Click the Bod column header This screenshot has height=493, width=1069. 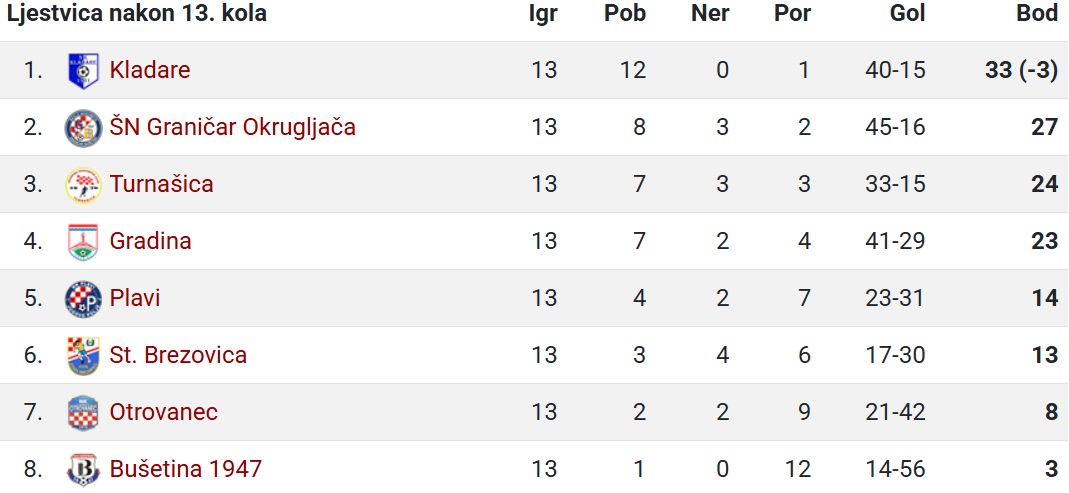tap(1037, 14)
